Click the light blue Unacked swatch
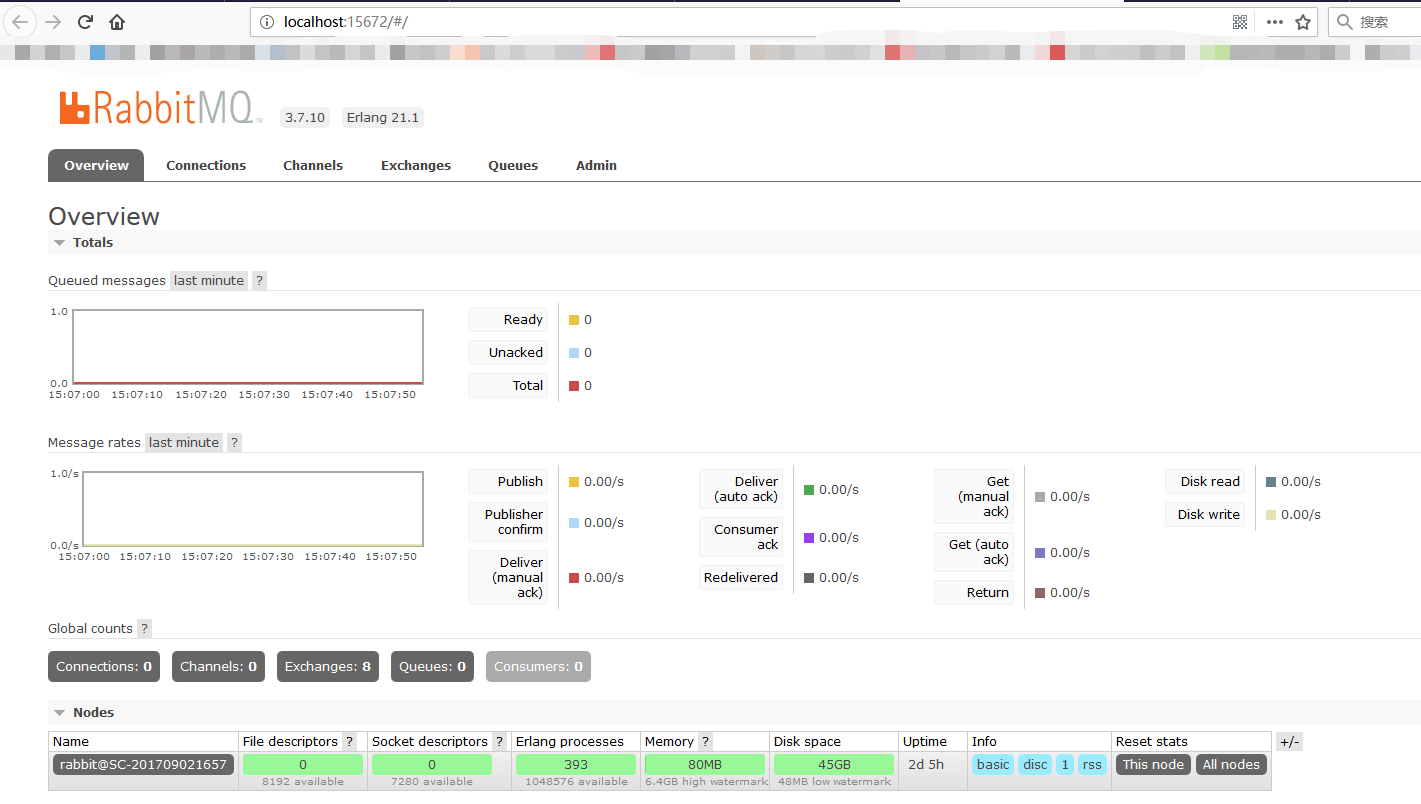 pyautogui.click(x=574, y=353)
